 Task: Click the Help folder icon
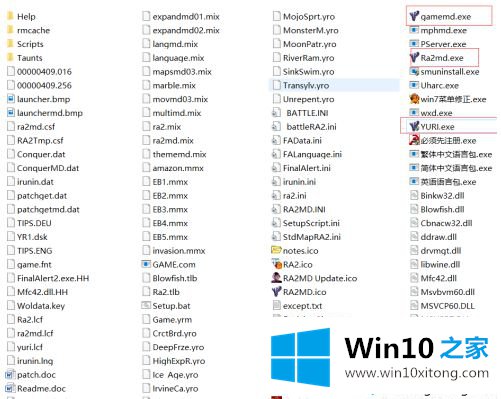coord(10,16)
